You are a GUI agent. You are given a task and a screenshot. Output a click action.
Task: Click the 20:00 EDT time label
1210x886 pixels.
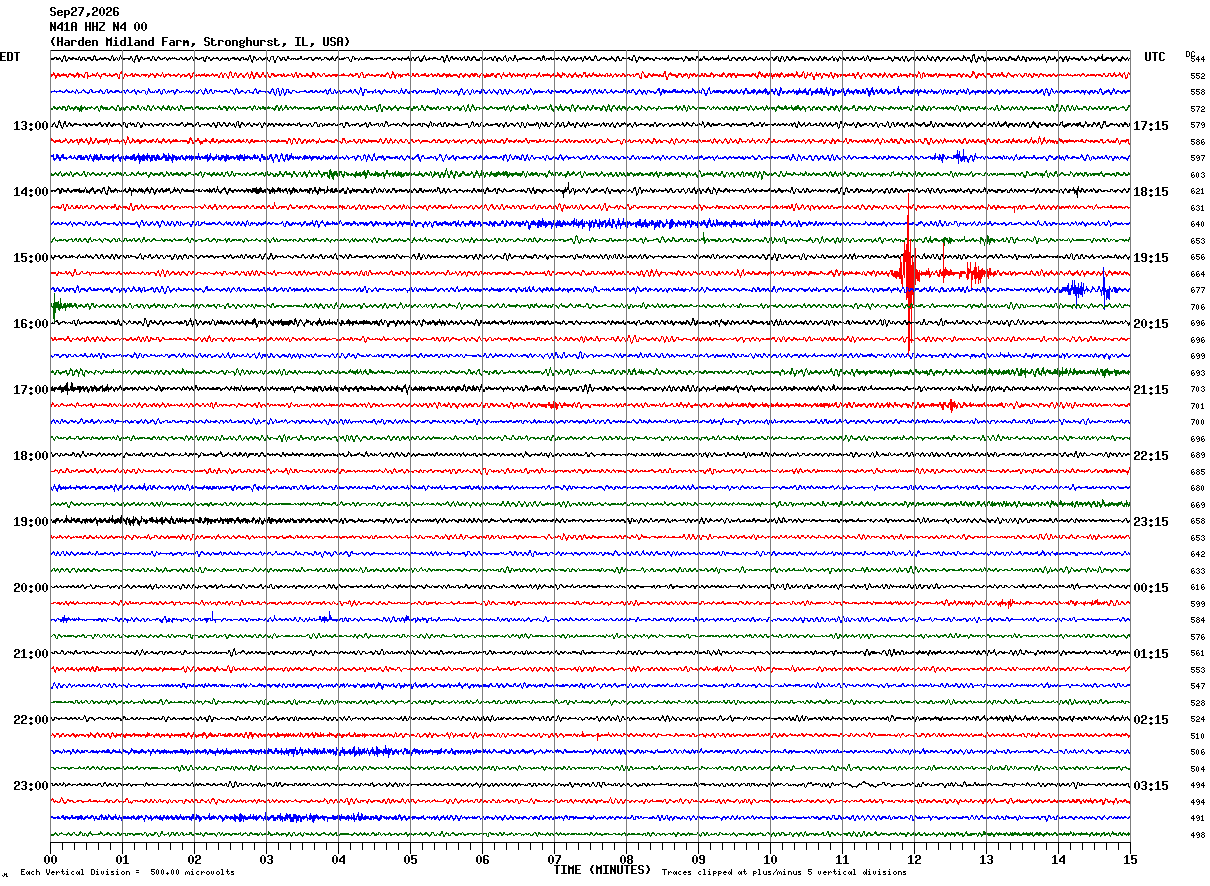tap(30, 588)
